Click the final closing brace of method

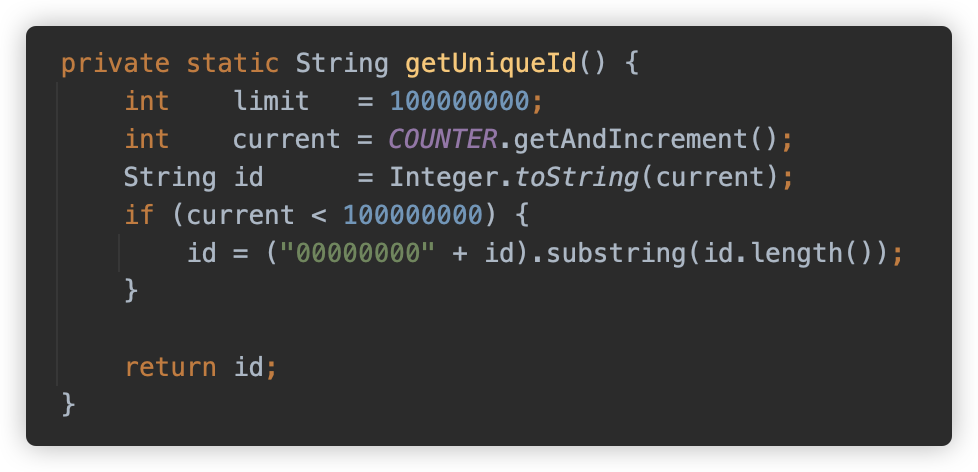point(69,405)
